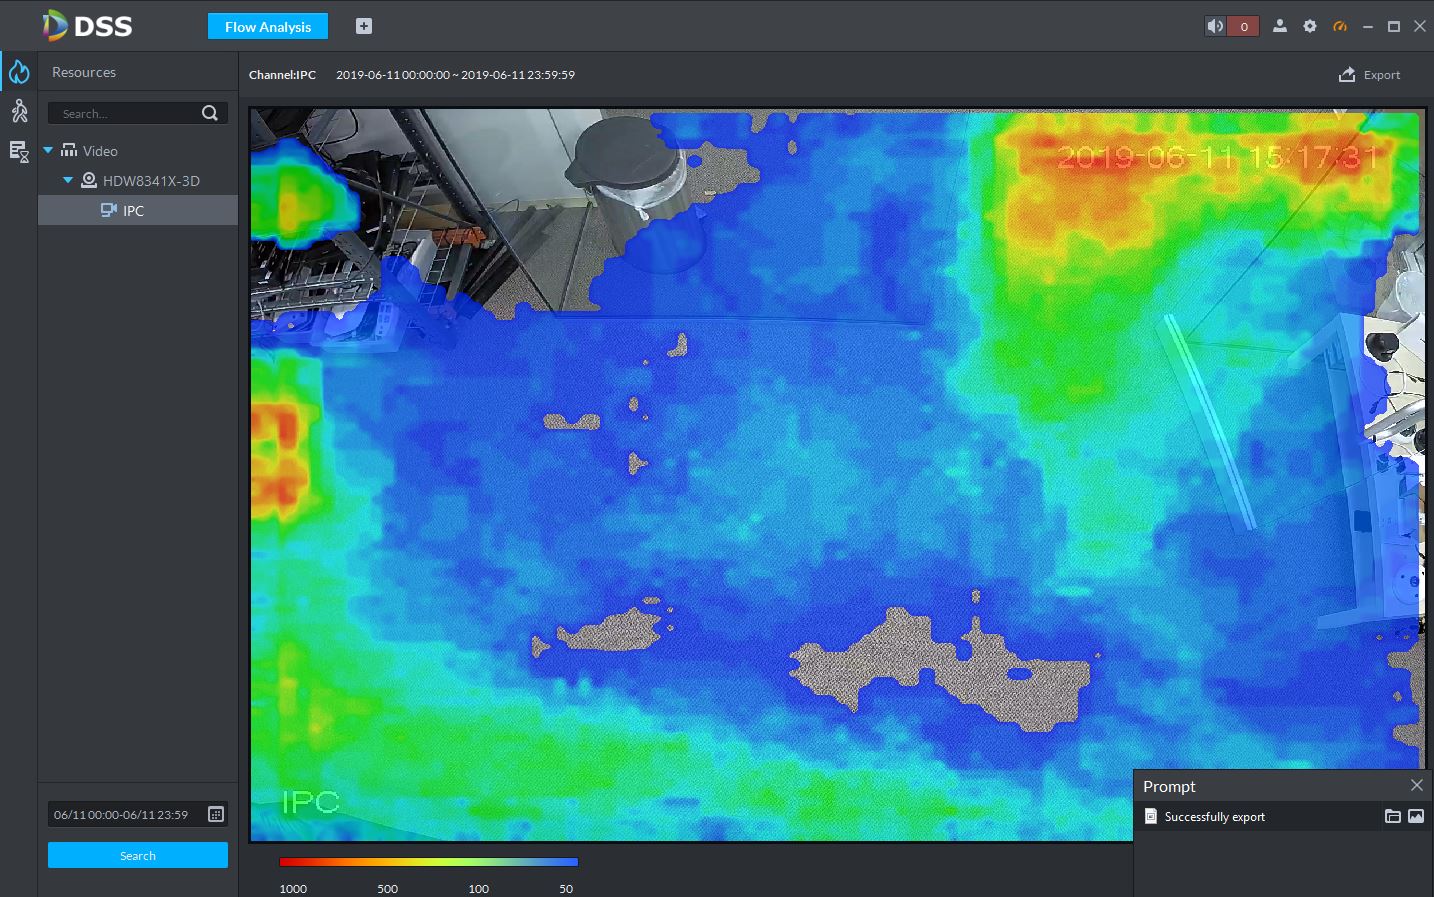
Task: Switch to the Flow Analysis tab
Action: [x=268, y=27]
